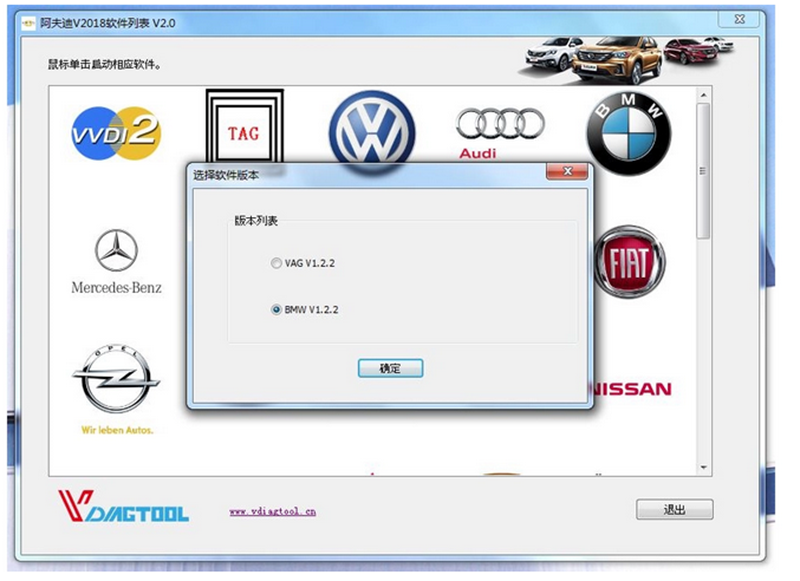
Task: Launch the VVDI2 software icon
Action: point(116,133)
